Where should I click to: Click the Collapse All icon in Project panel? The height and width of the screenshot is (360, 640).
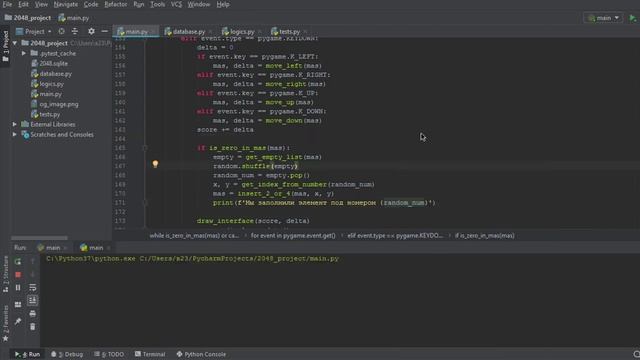click(x=75, y=31)
